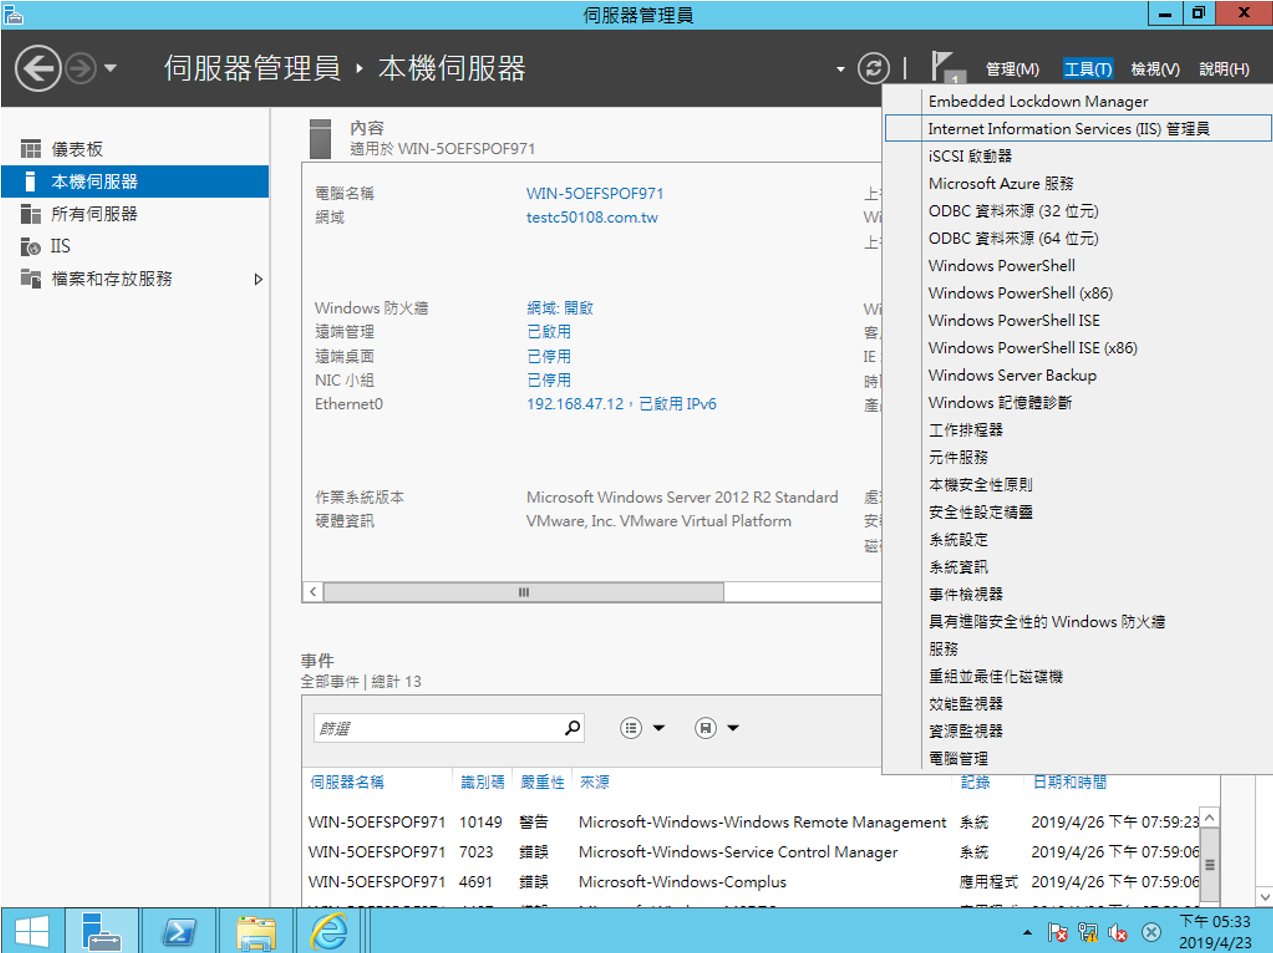
Task: Click computer name link WIN-5OEFSPOF971
Action: click(595, 193)
